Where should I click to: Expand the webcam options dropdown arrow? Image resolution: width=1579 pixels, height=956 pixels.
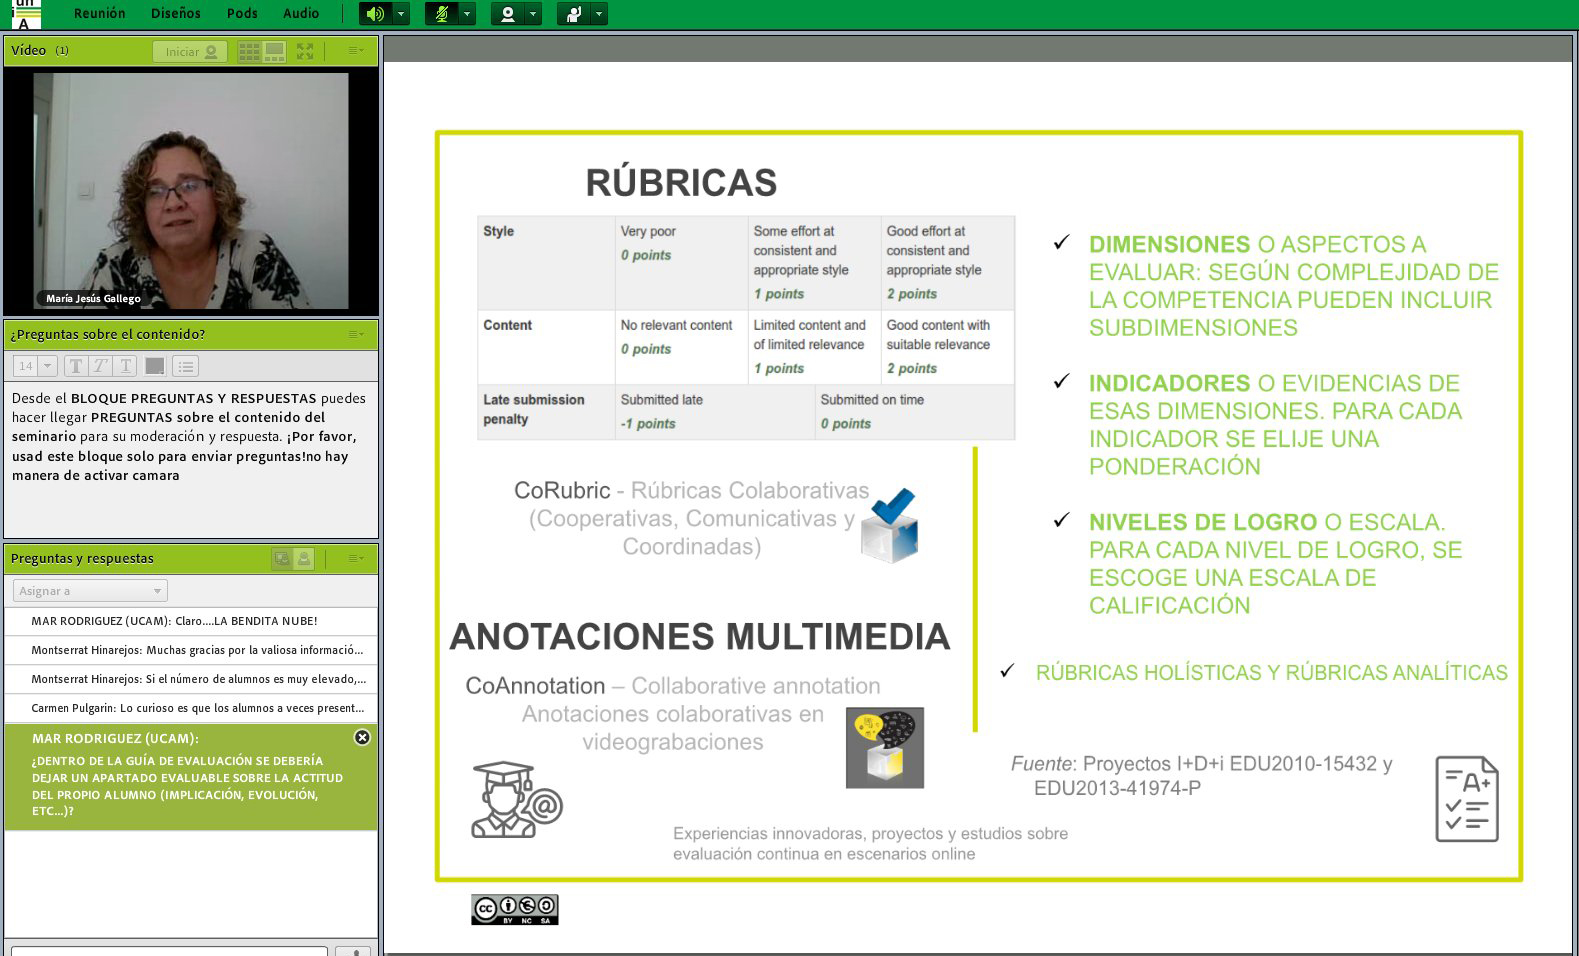(x=533, y=14)
